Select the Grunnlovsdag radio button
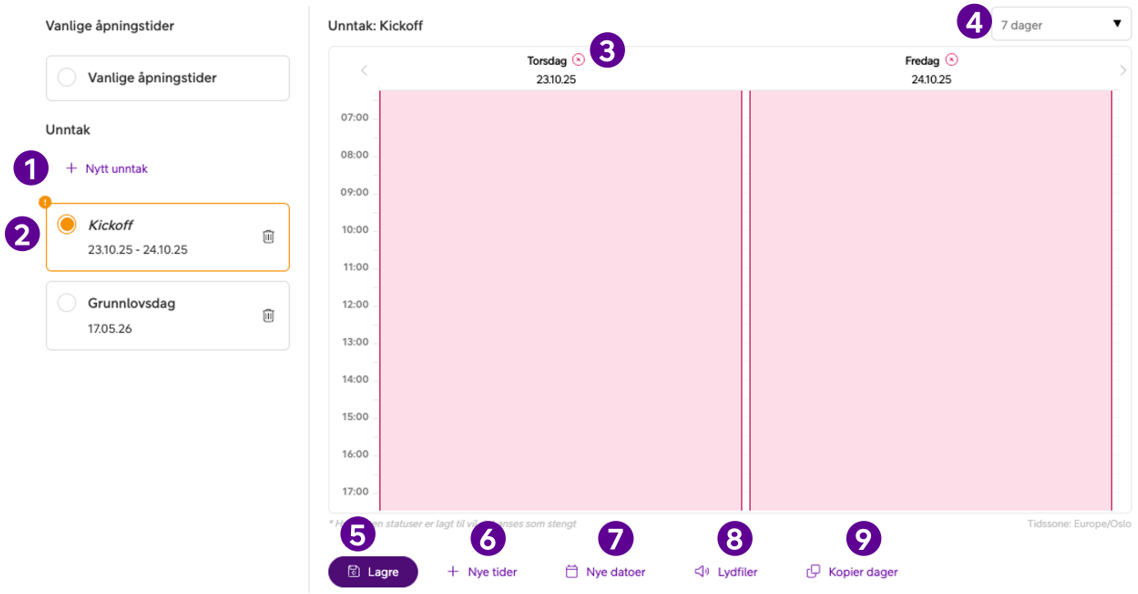Image resolution: width=1138 pixels, height=594 pixels. pyautogui.click(x=67, y=302)
